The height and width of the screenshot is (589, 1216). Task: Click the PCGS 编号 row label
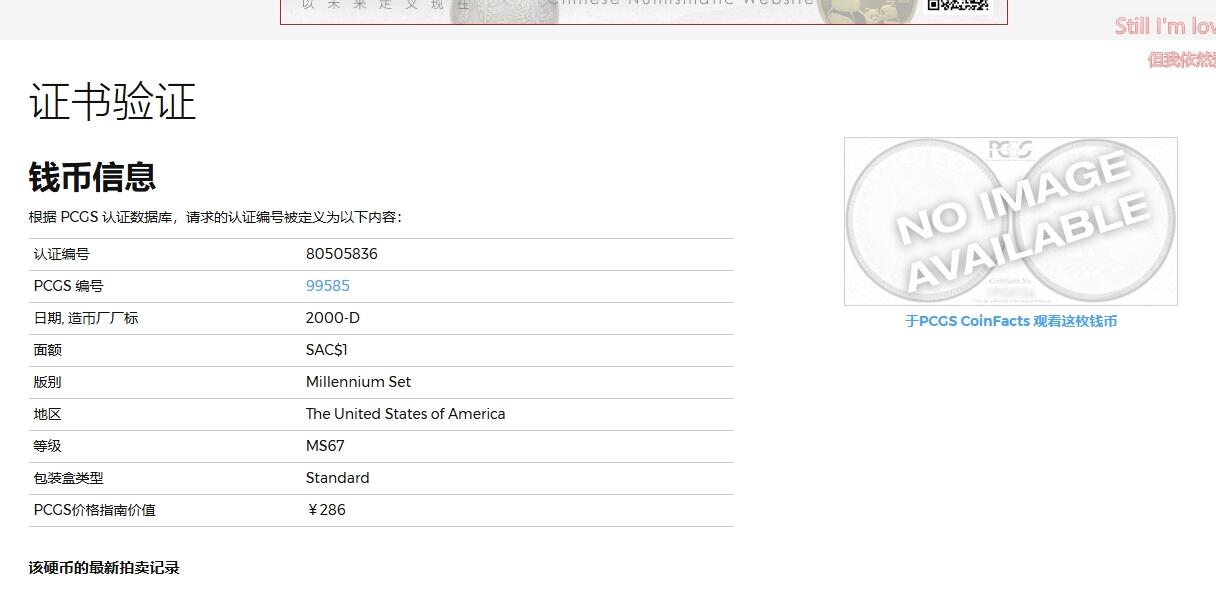(69, 286)
